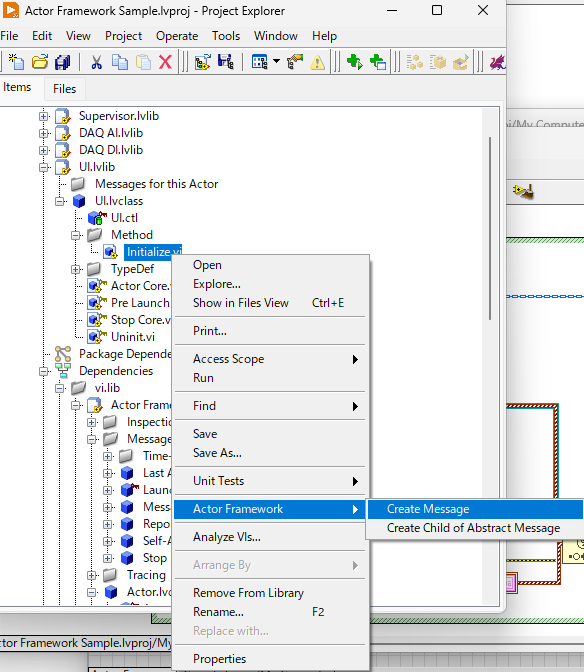Click the Uninit.vi file icon
The height and width of the screenshot is (672, 584).
pos(97,337)
